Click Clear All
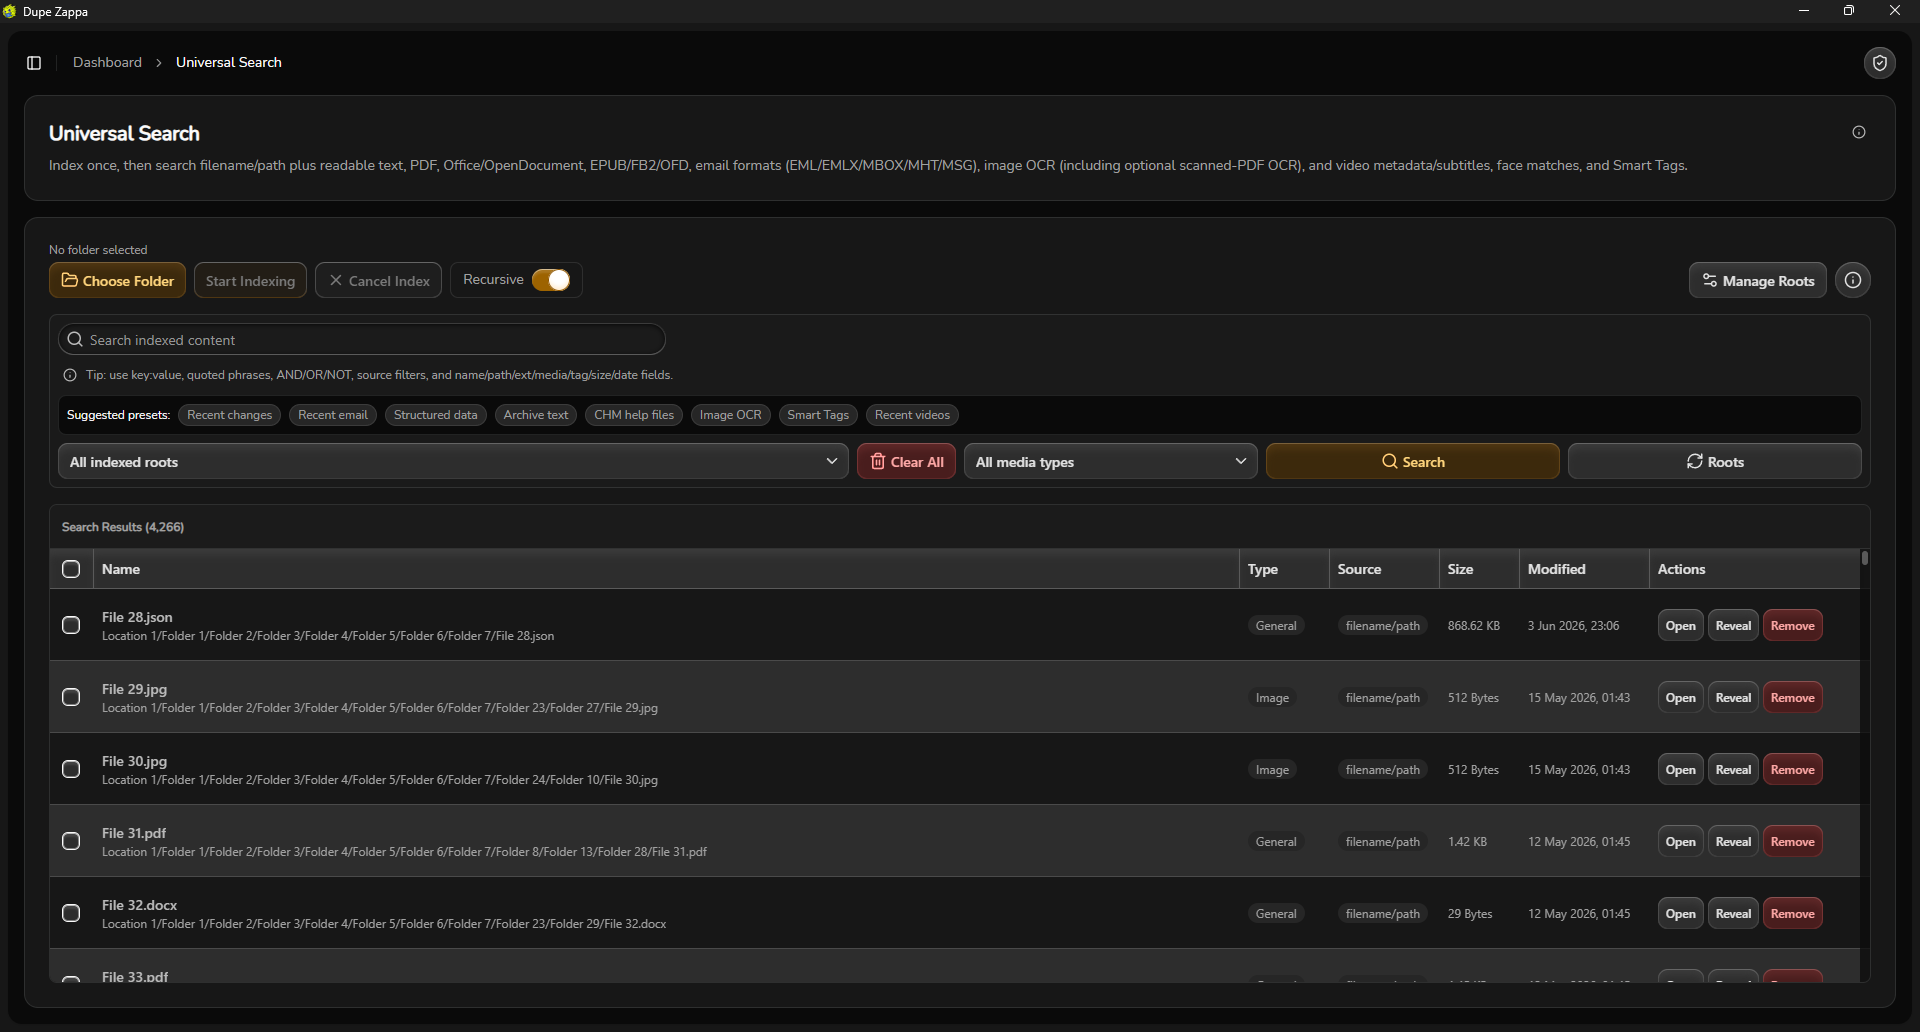Screen dimensions: 1920x1032 click(x=907, y=462)
